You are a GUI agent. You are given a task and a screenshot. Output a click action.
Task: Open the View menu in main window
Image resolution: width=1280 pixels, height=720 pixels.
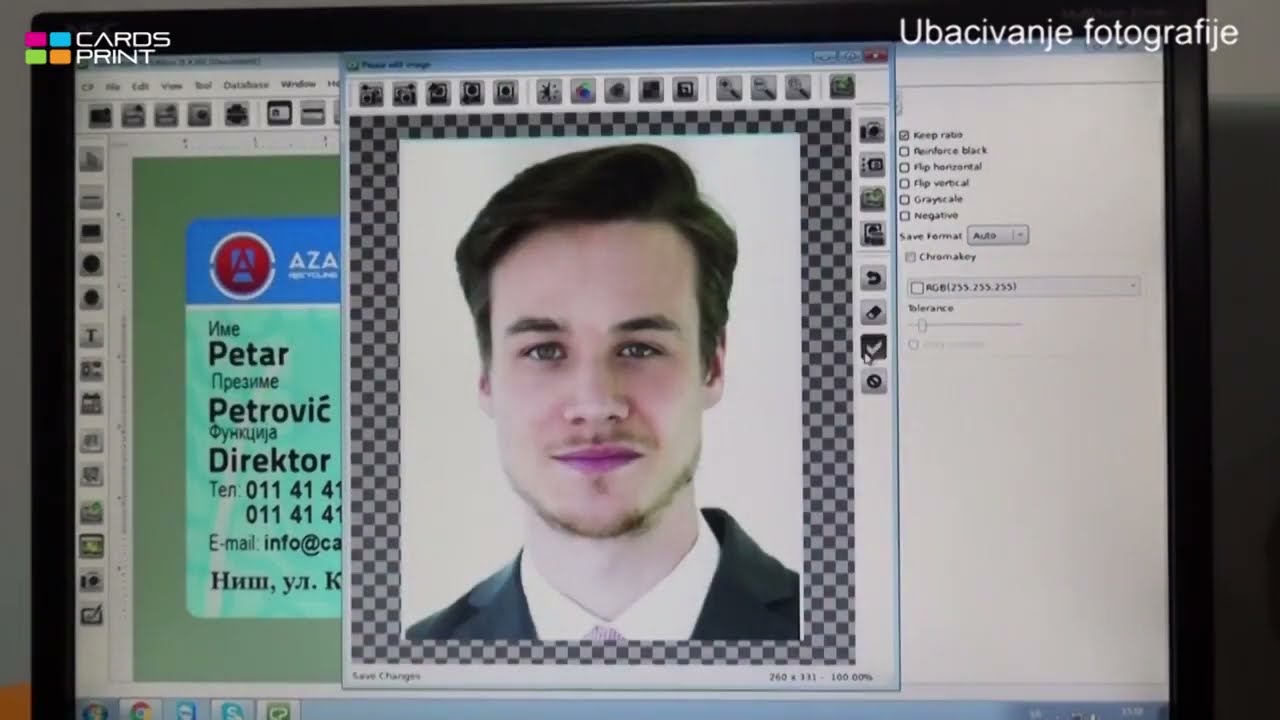[x=172, y=87]
